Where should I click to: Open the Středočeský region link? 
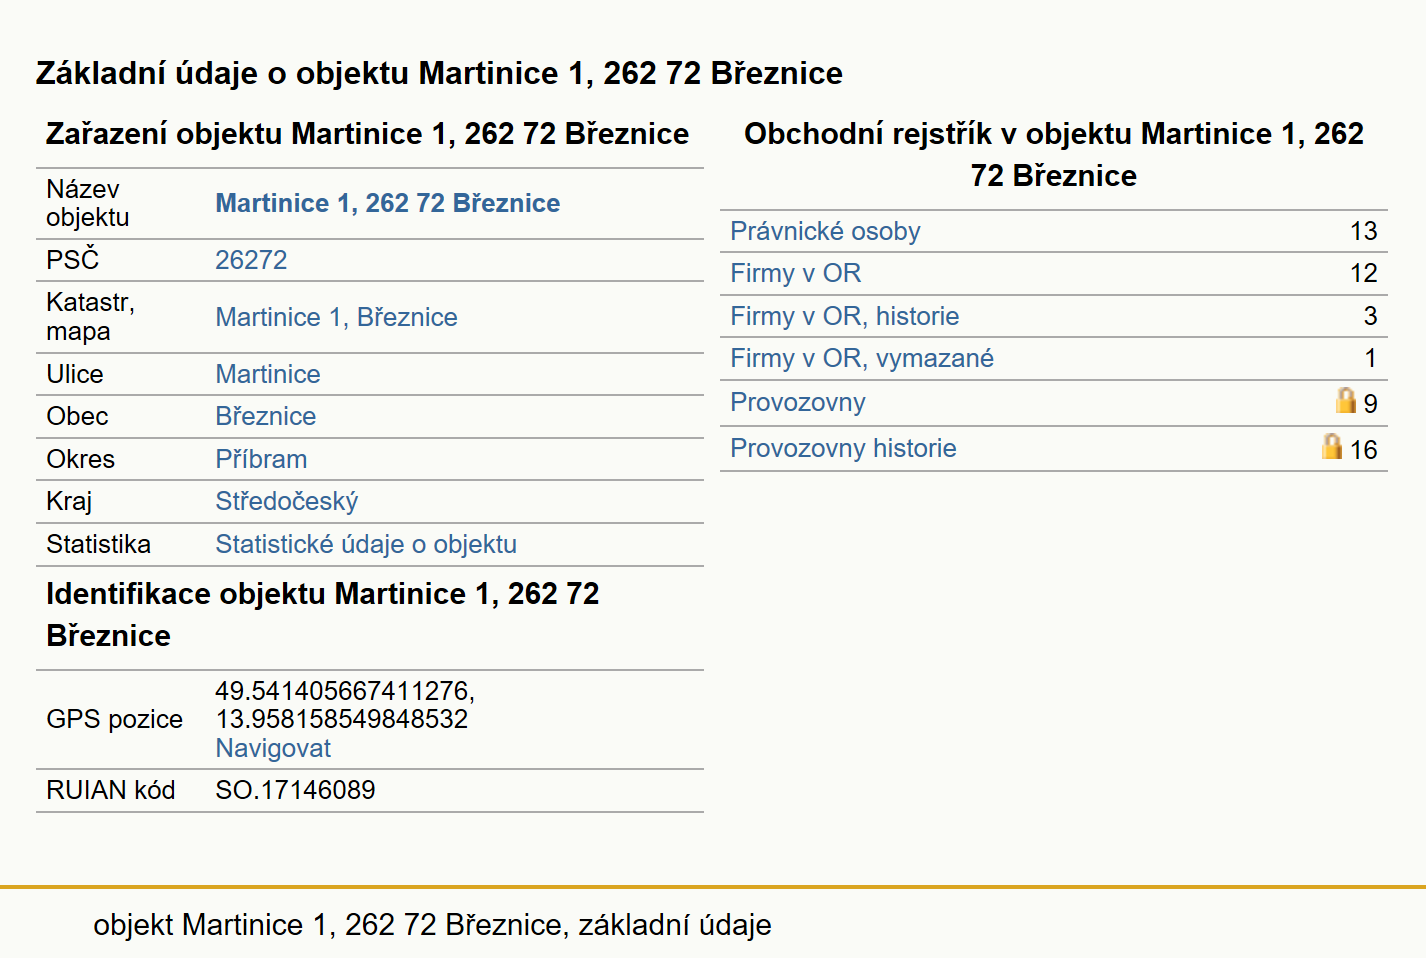click(x=287, y=501)
